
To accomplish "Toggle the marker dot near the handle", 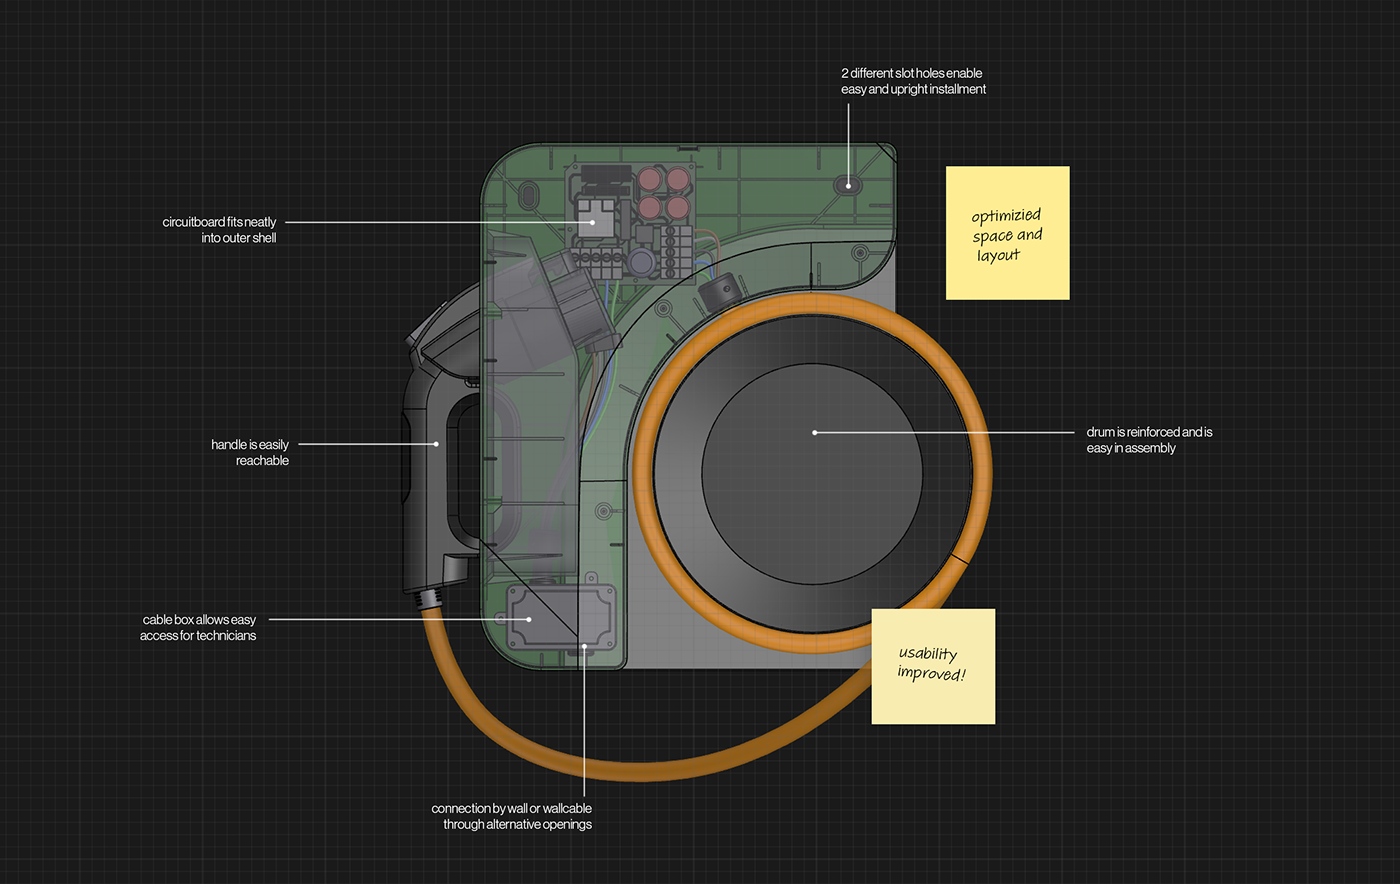I will point(436,443).
